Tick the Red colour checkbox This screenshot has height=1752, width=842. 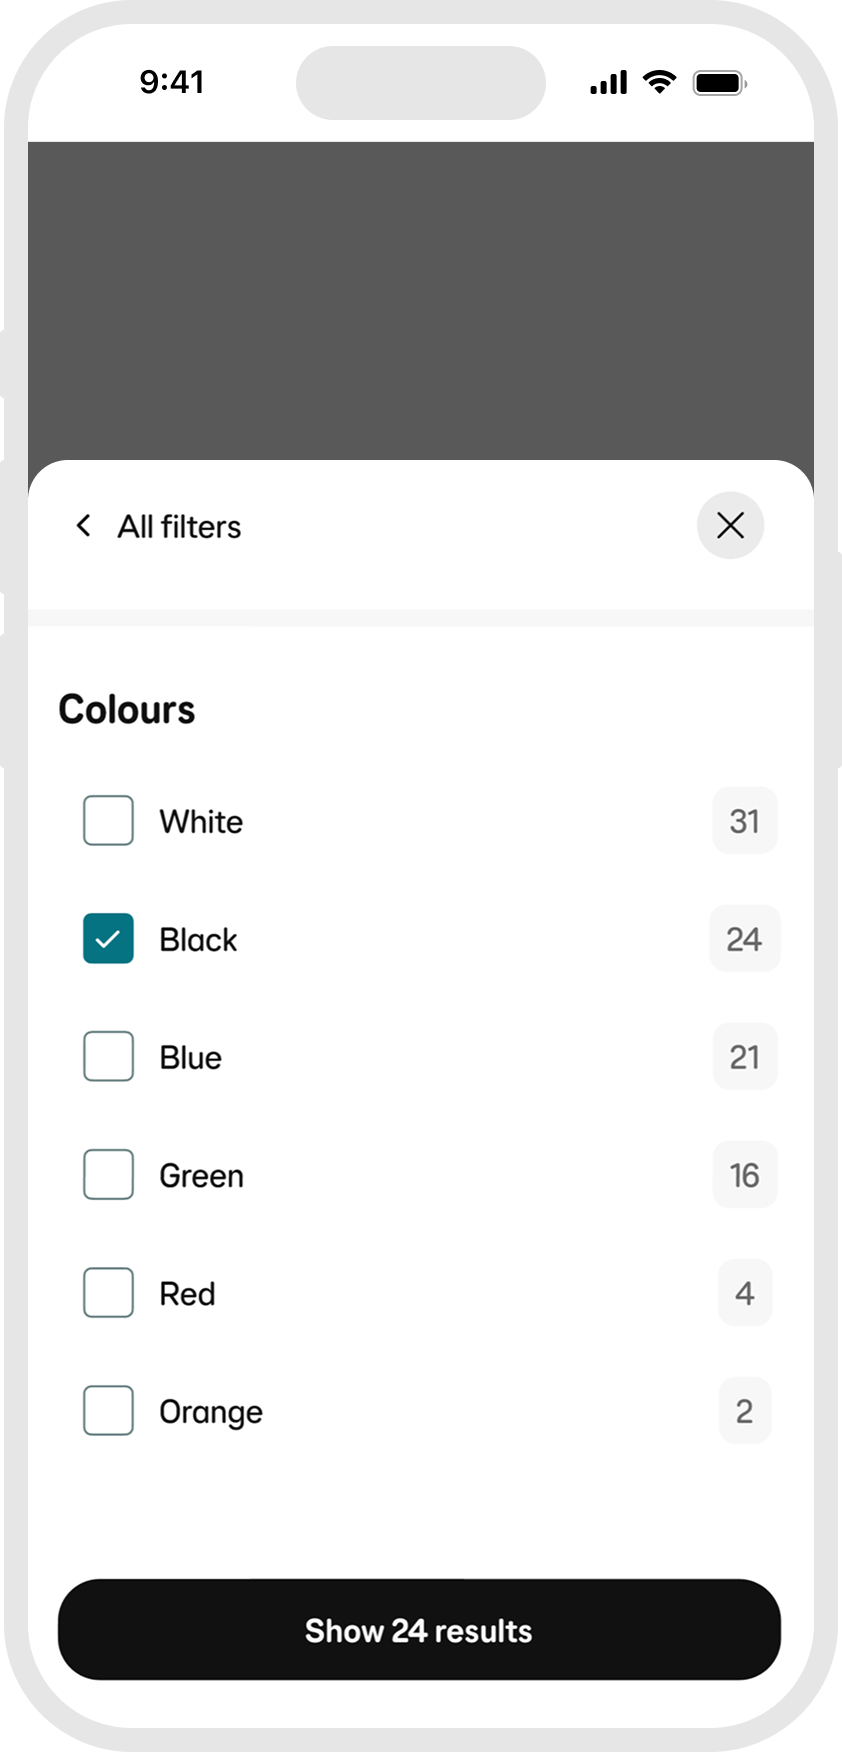pyautogui.click(x=108, y=1293)
